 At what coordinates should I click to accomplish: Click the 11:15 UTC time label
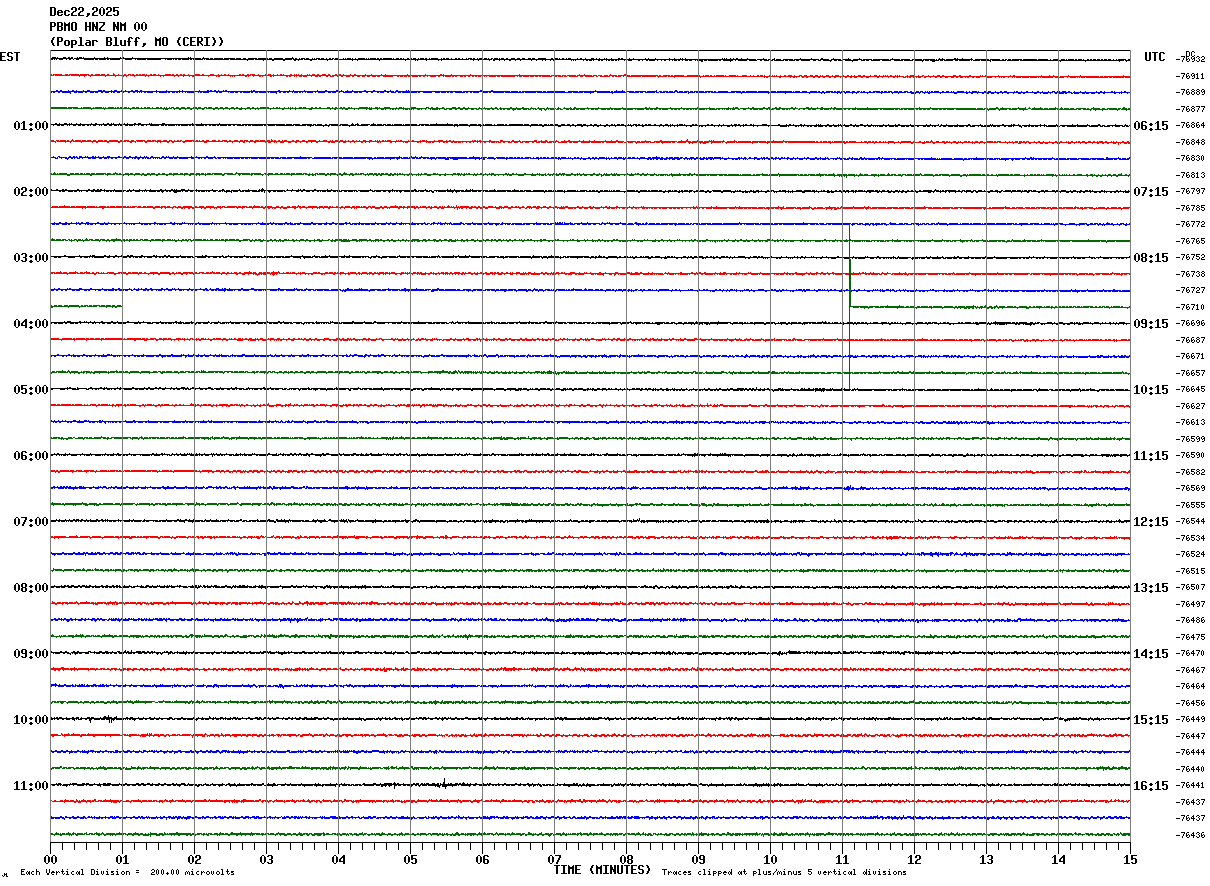click(x=1151, y=456)
